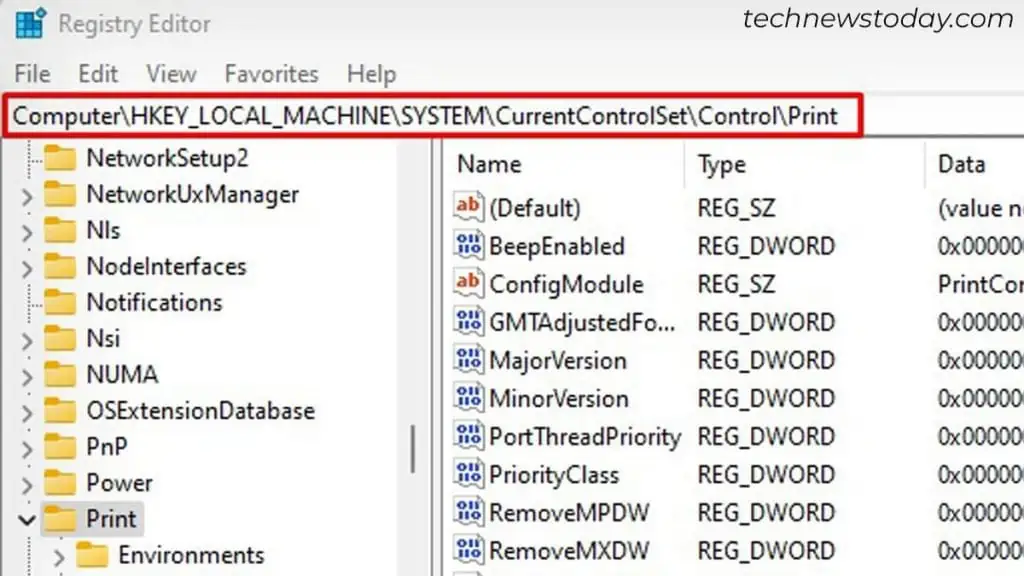1024x576 pixels.
Task: Open the Favorites menu
Action: point(272,74)
